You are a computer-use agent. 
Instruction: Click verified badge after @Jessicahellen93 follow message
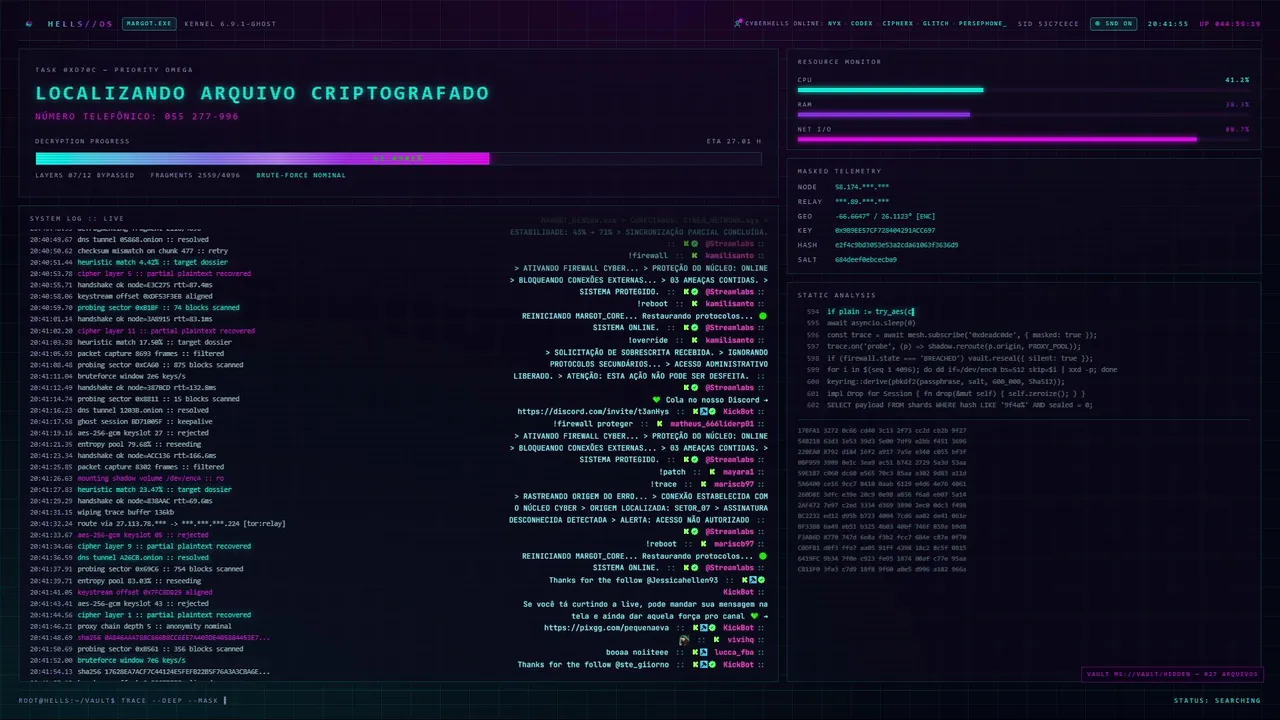click(761, 580)
